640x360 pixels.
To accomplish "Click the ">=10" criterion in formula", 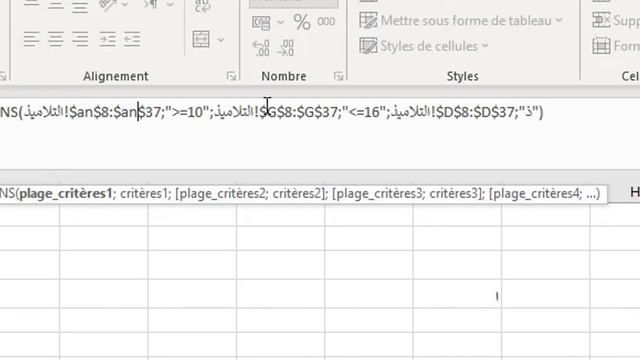I will (x=187, y=112).
